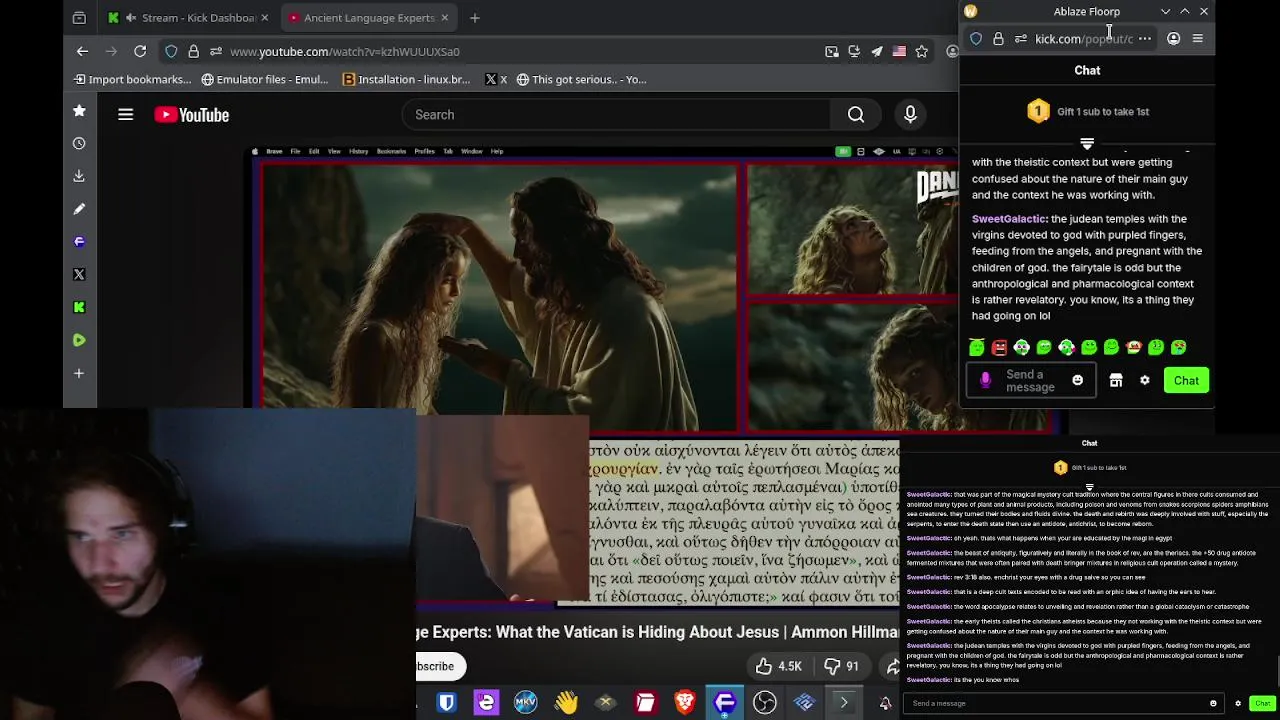Click the Gift 1 sub to take 1st banner
This screenshot has height=720, width=1280.
(1088, 111)
